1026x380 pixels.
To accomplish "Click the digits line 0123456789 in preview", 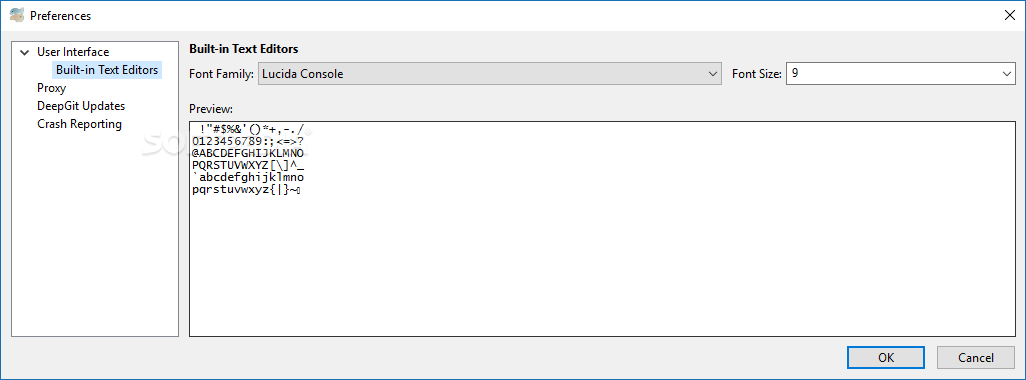I will tap(249, 141).
